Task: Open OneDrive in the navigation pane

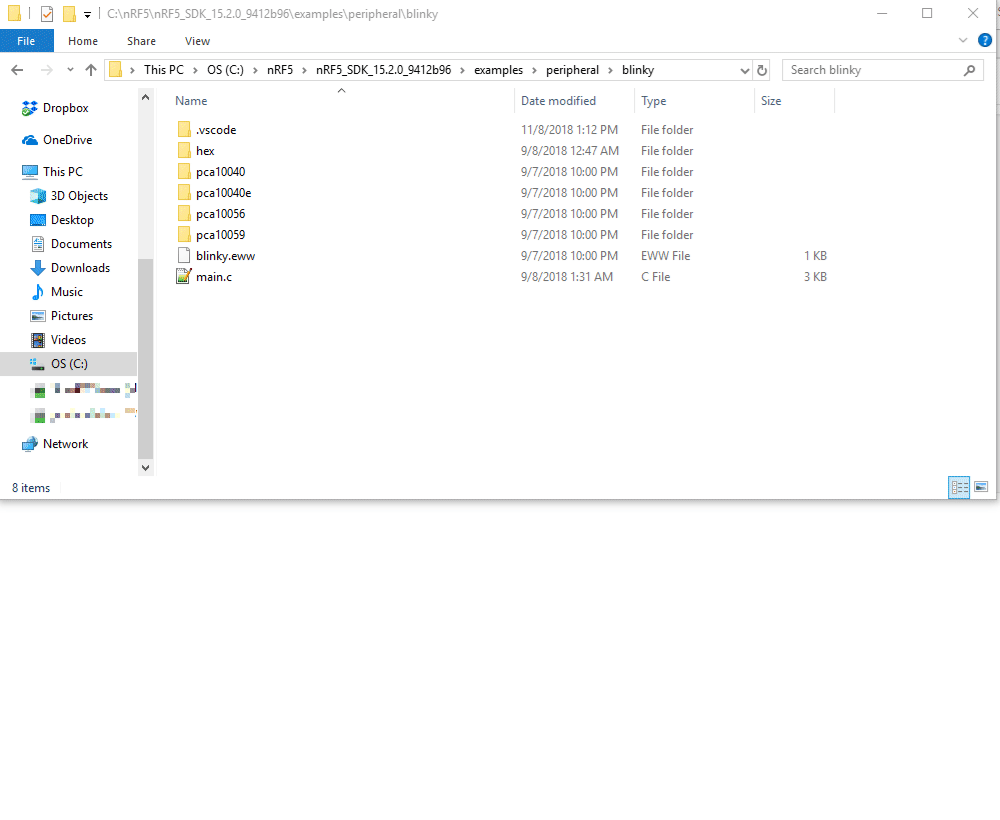Action: (x=57, y=140)
